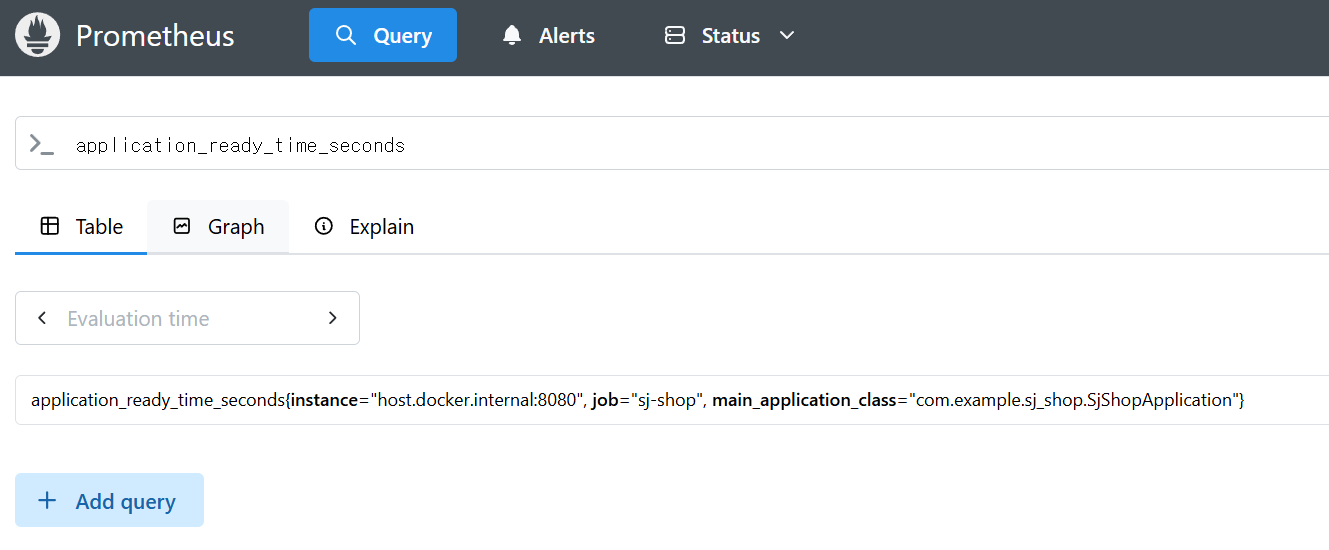Click the terminal prompt icon in query box

click(41, 144)
